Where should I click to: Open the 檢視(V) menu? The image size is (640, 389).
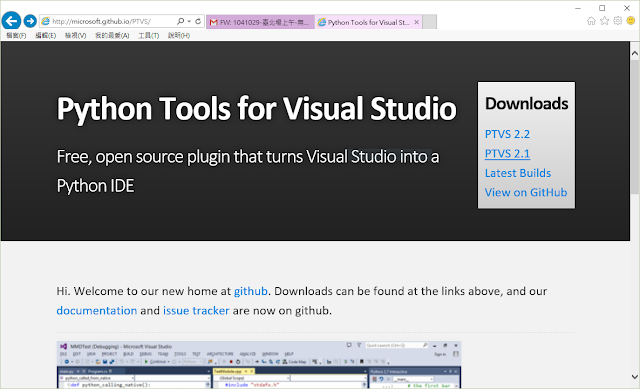pyautogui.click(x=75, y=36)
